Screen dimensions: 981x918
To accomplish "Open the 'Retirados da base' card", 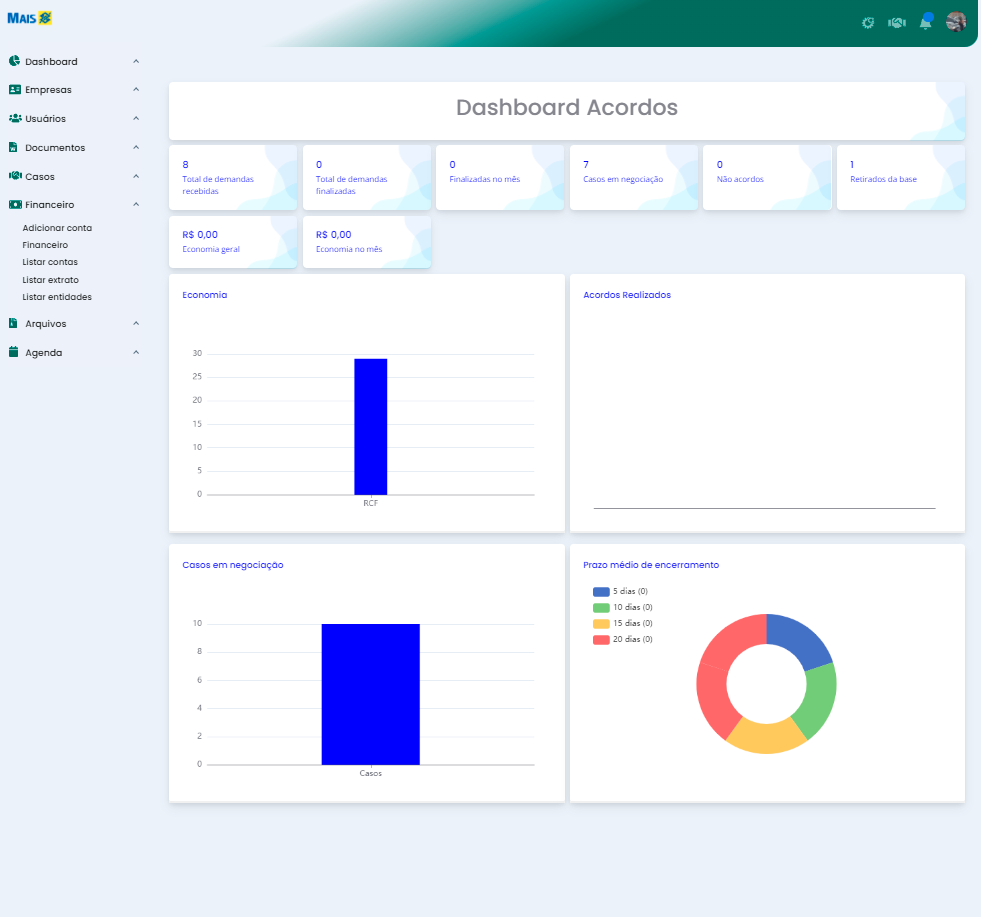I will (900, 177).
